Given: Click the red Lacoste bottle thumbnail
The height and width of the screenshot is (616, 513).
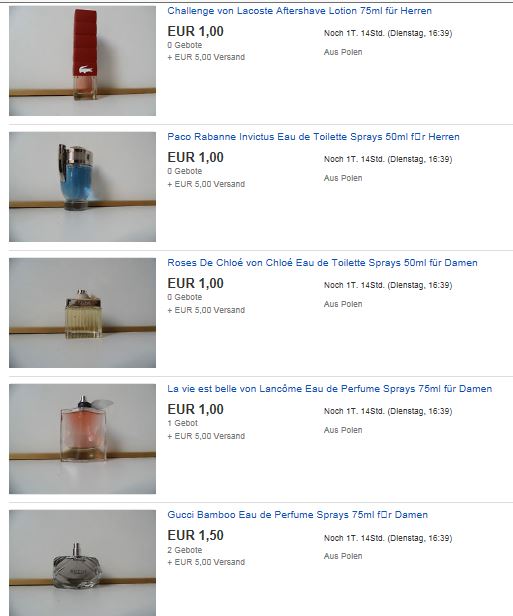Looking at the screenshot, I should tap(82, 61).
